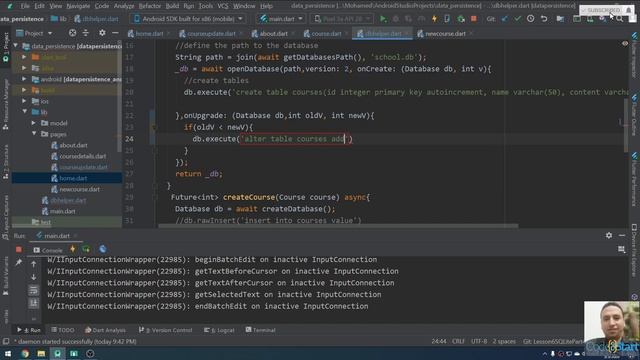Start the debug bug icon in toolbar
640x360 pixels.
[396, 19]
